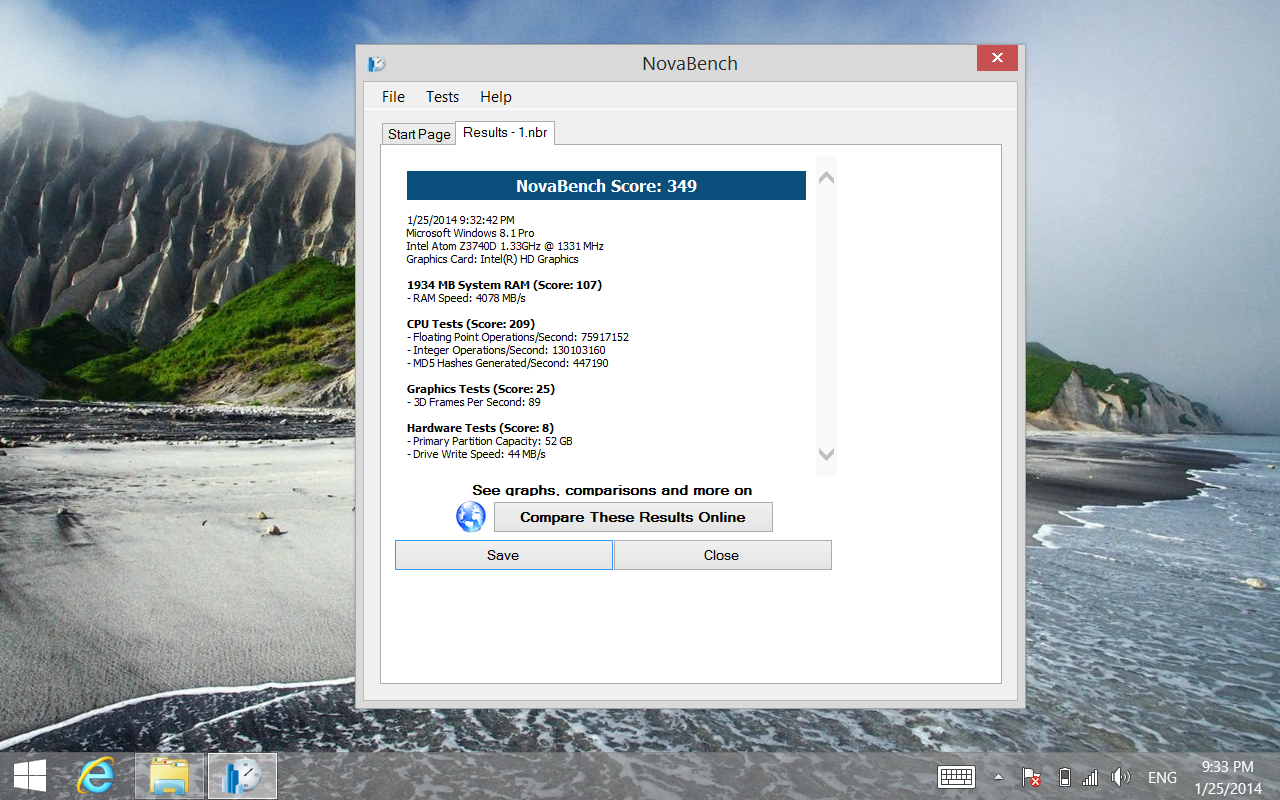Save the benchmark results
Screen dimensions: 1280x800
[503, 554]
